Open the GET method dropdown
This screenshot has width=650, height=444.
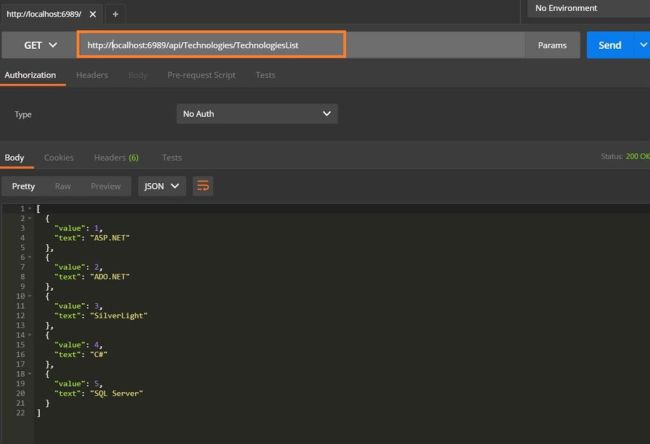pos(40,45)
